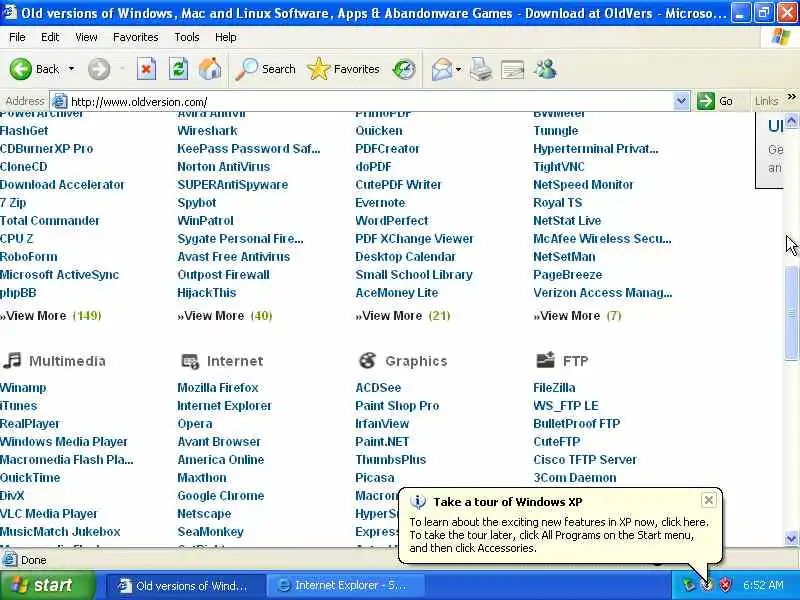Screen dimensions: 800x600
Task: Click the Windows XP tour tray icon
Action: tap(707, 585)
